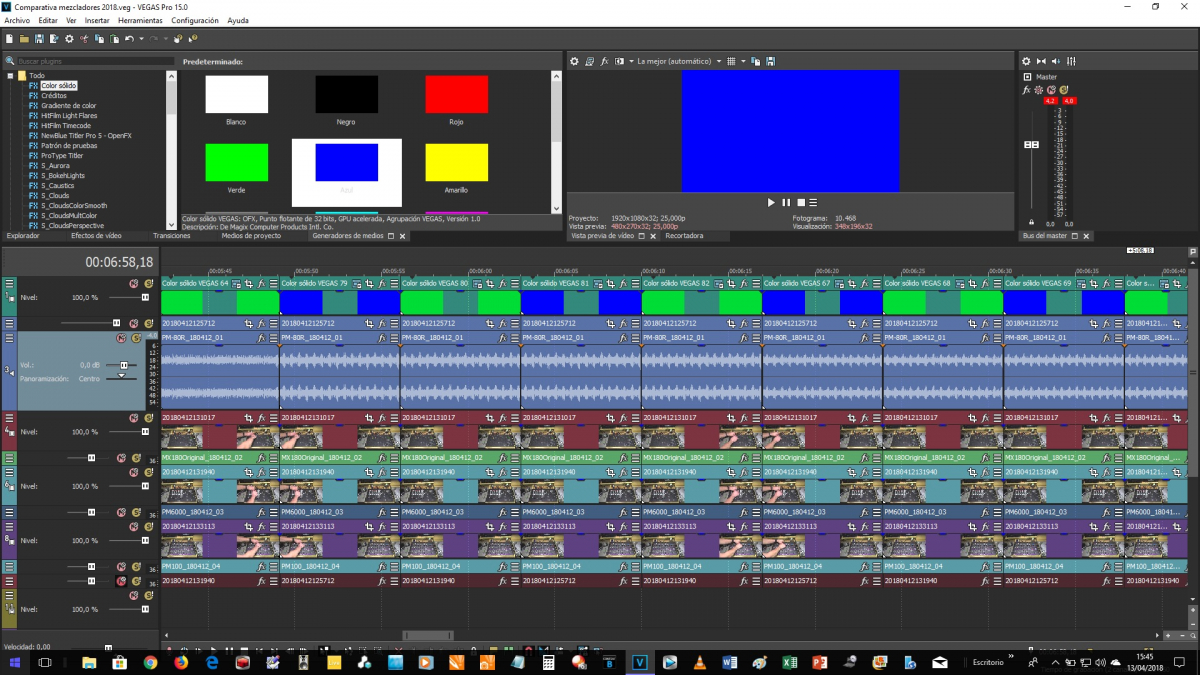Click the Video Preview fx icon

click(604, 61)
